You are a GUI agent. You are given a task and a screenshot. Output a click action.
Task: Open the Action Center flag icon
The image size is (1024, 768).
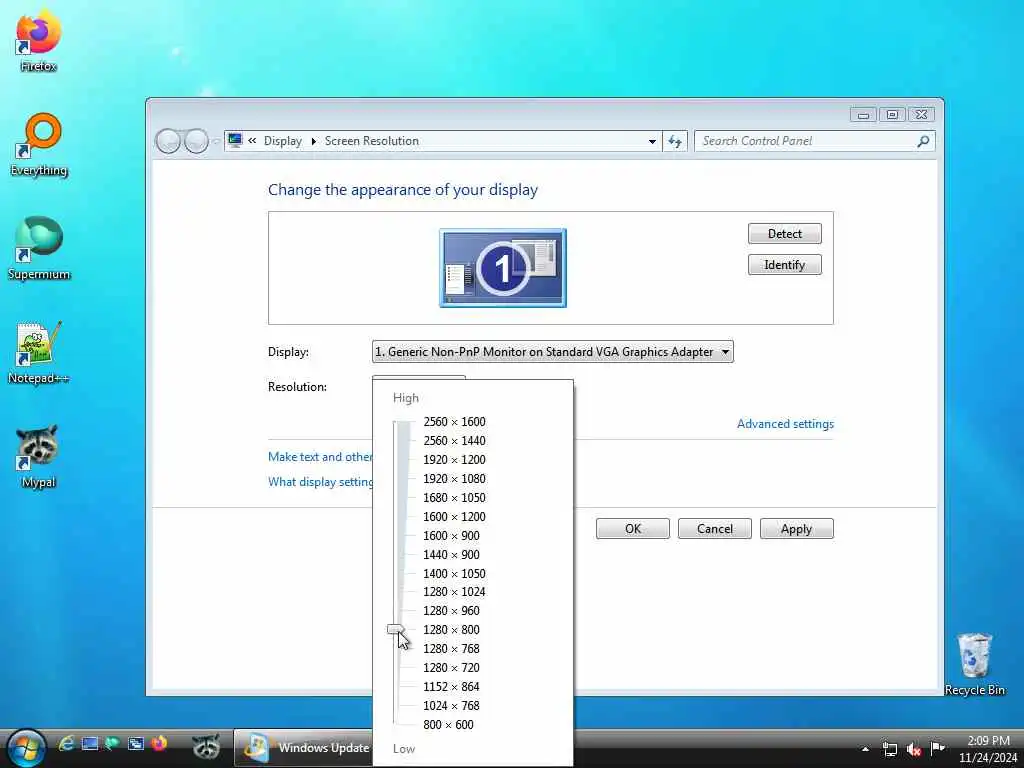[938, 748]
